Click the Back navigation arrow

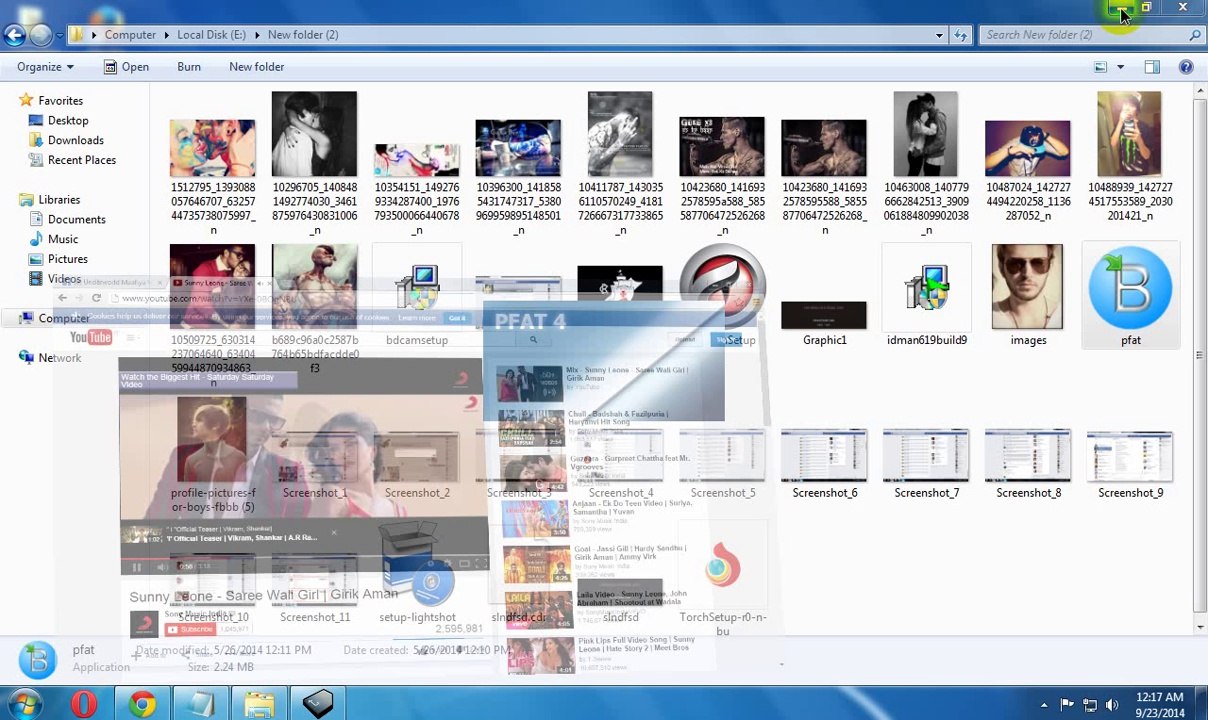(14, 34)
